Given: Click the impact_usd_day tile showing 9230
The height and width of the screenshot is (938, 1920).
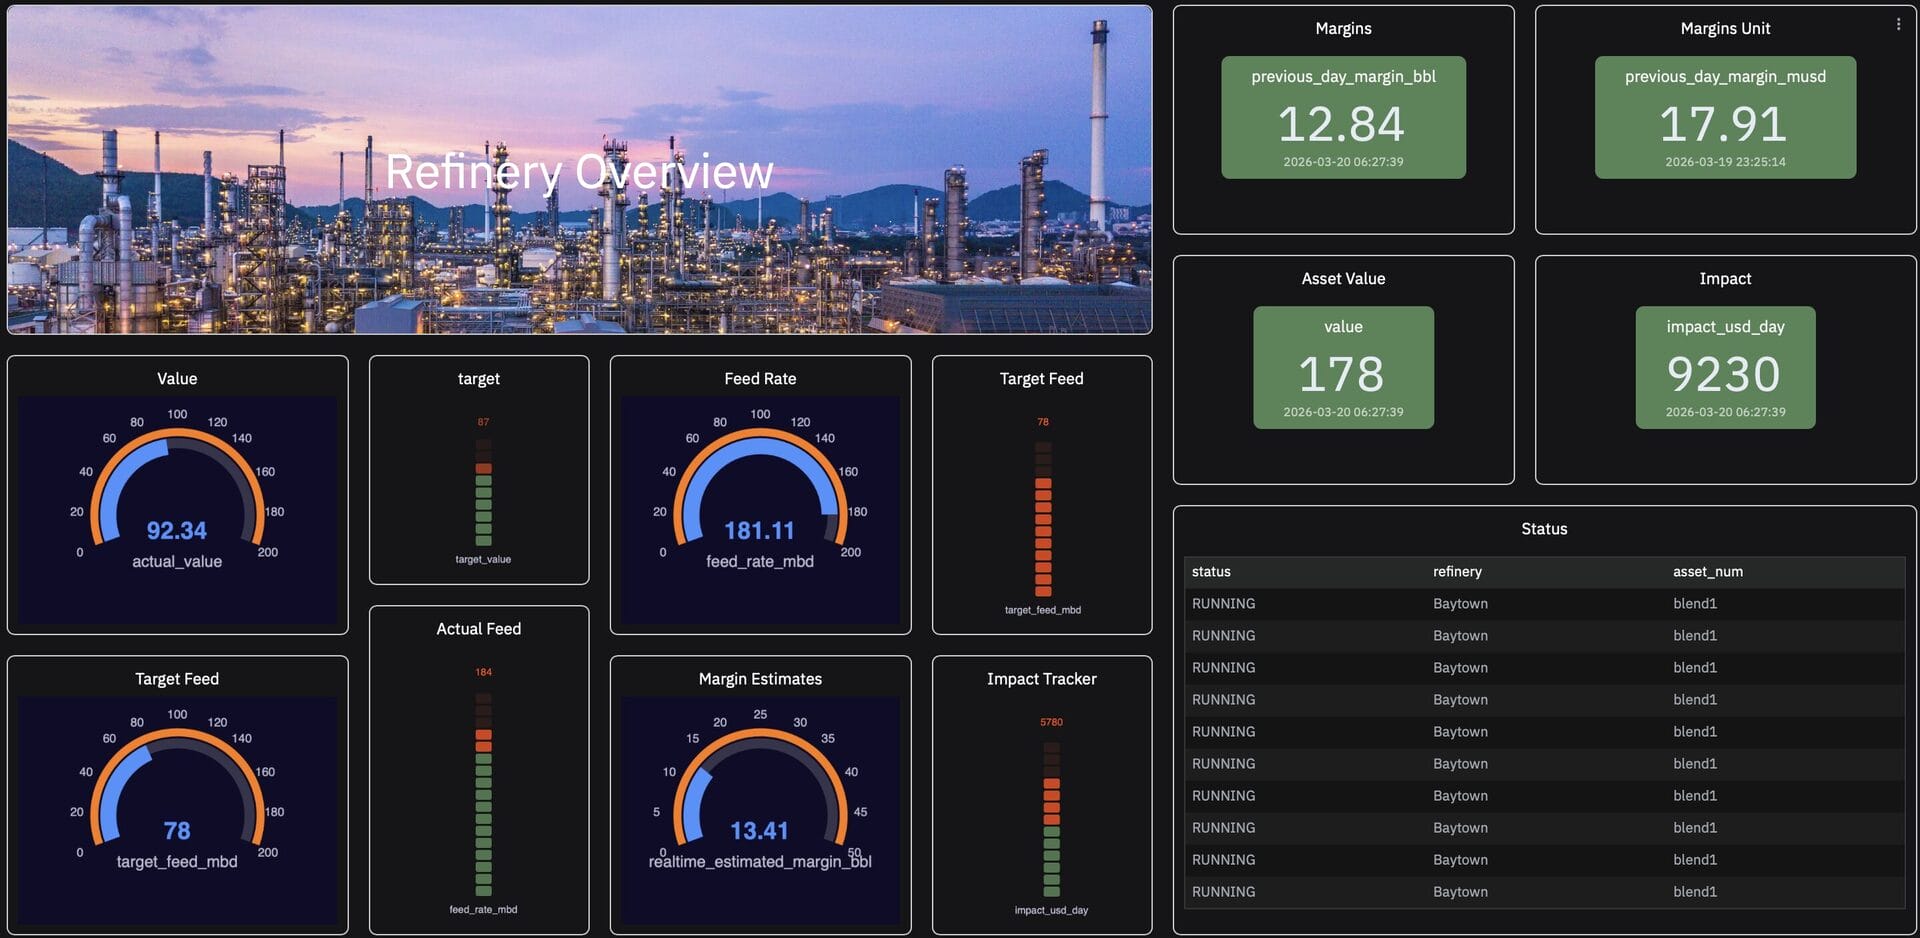Looking at the screenshot, I should click(x=1725, y=368).
